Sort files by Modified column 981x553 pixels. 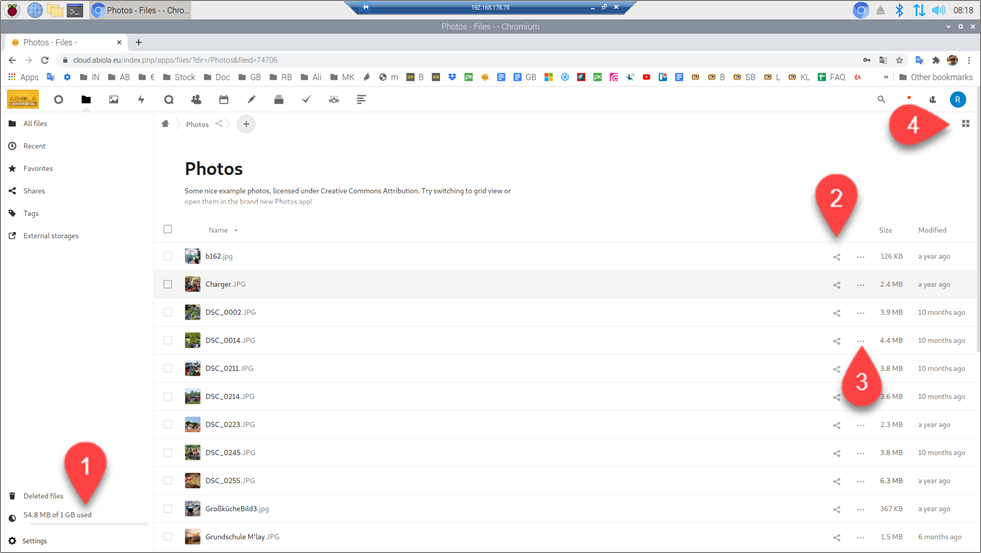(932, 230)
